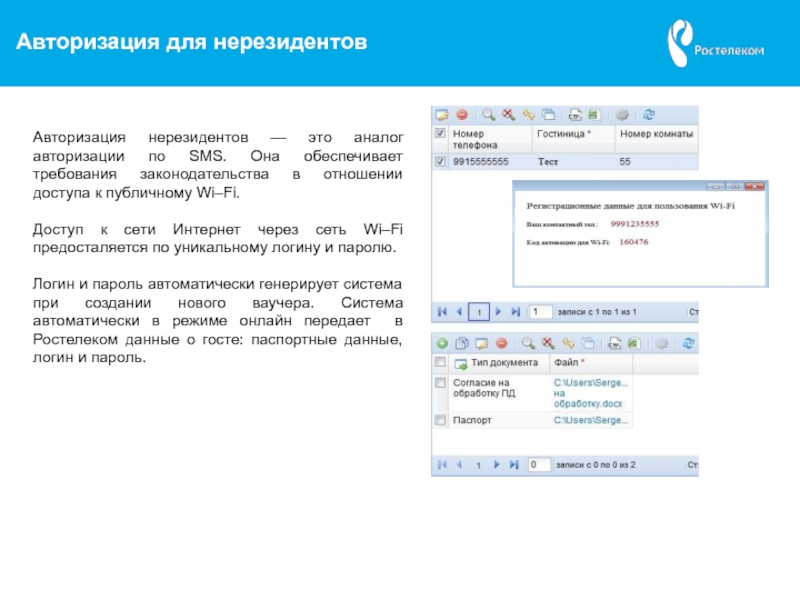Click the green add record icon in documents grid
The width and height of the screenshot is (800, 600).
[x=440, y=343]
